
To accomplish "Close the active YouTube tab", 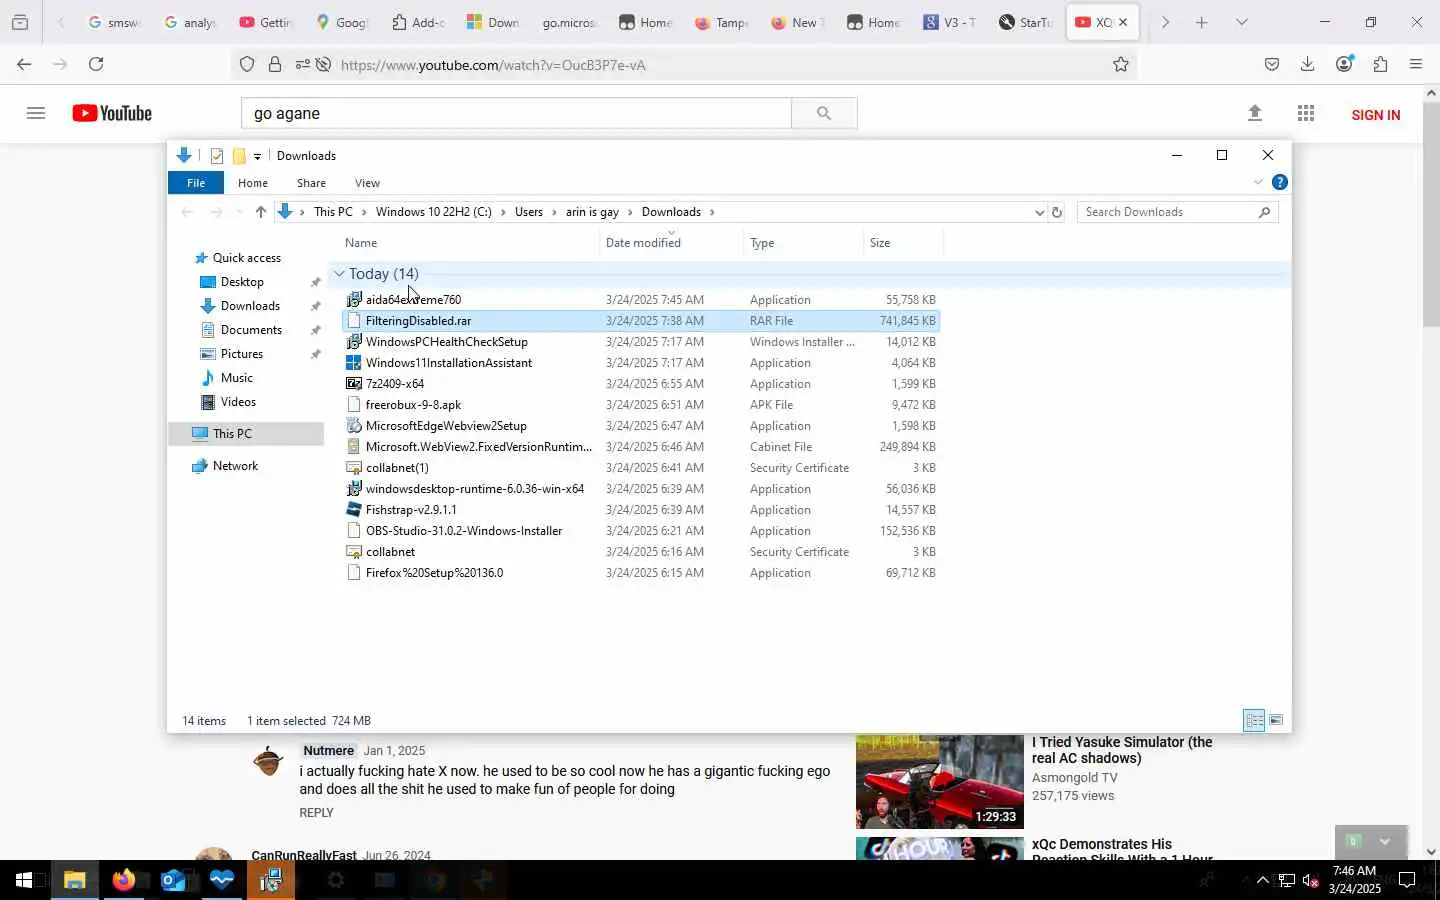I will (x=1123, y=22).
